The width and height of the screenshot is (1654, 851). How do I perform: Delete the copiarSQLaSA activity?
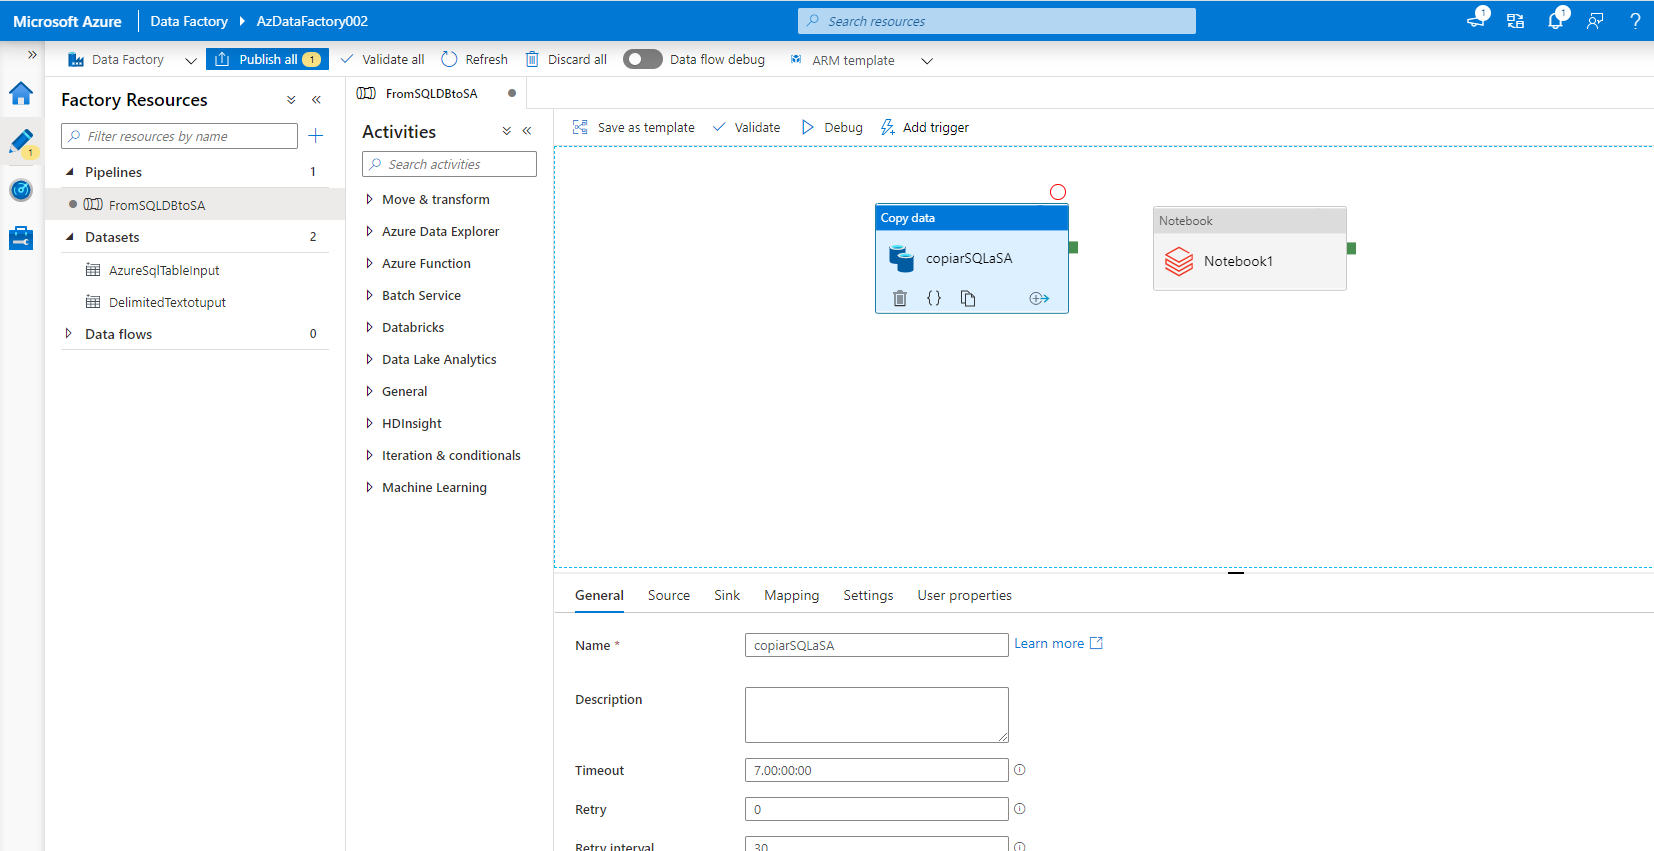coord(900,298)
